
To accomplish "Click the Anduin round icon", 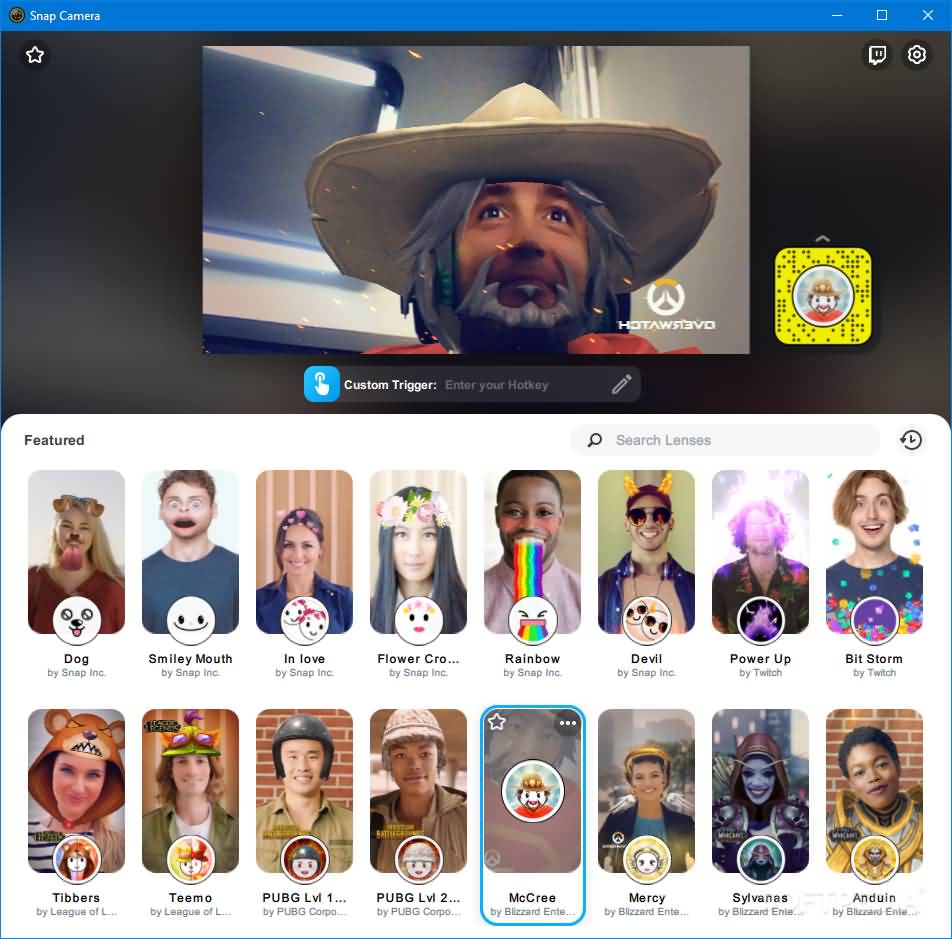I will point(874,859).
